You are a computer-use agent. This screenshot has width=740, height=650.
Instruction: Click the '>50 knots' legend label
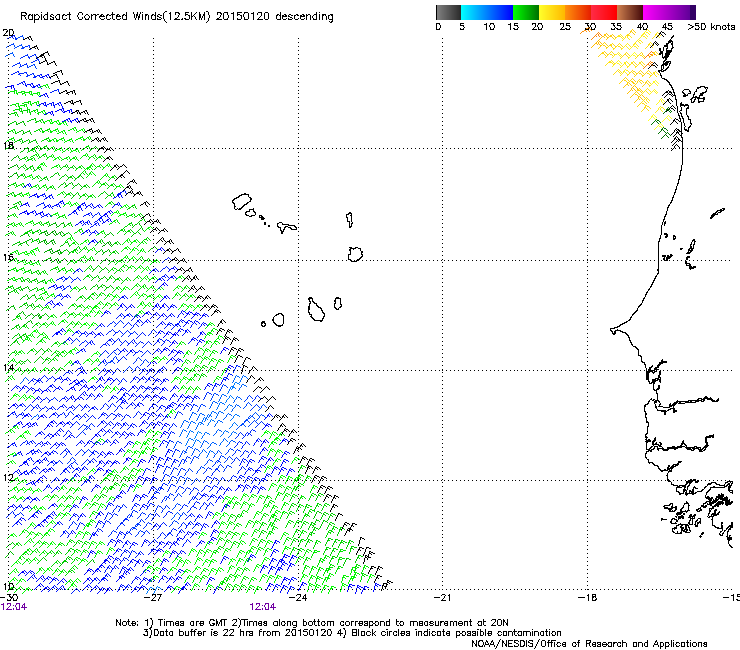click(x=711, y=27)
